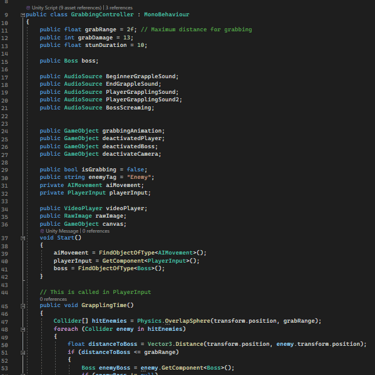The height and width of the screenshot is (375, 375).
Task: Collapse the Start() method fold toggle
Action: click(23, 238)
